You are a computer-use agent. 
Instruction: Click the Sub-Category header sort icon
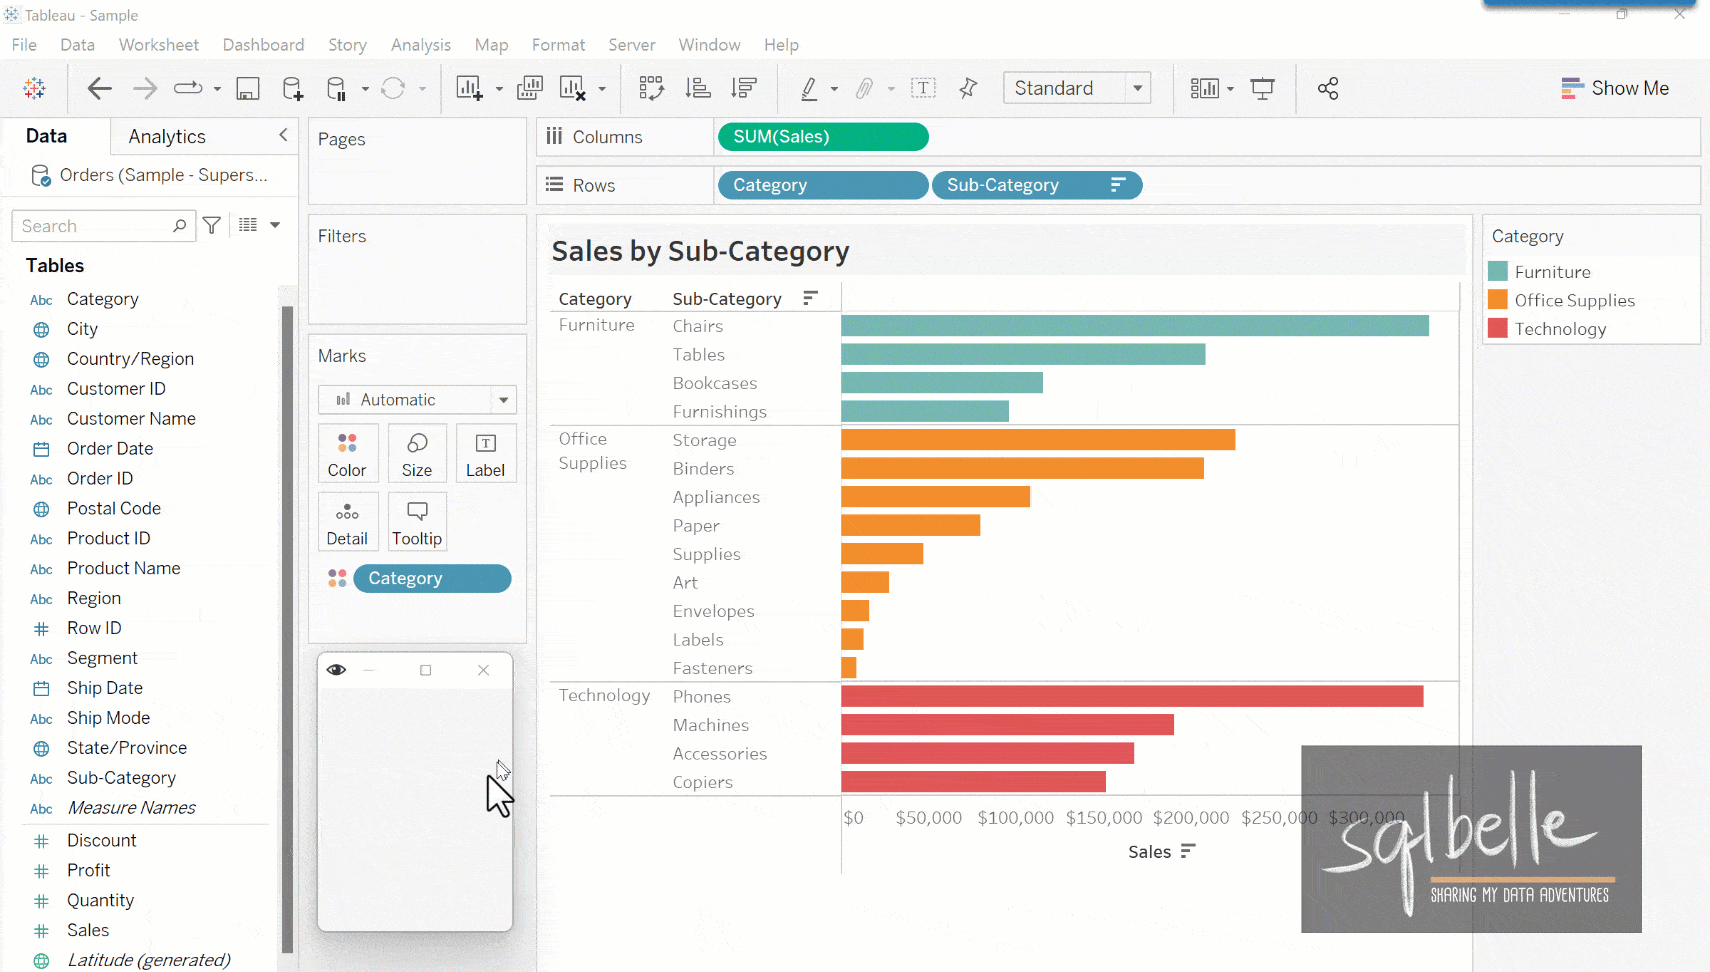click(x=810, y=298)
